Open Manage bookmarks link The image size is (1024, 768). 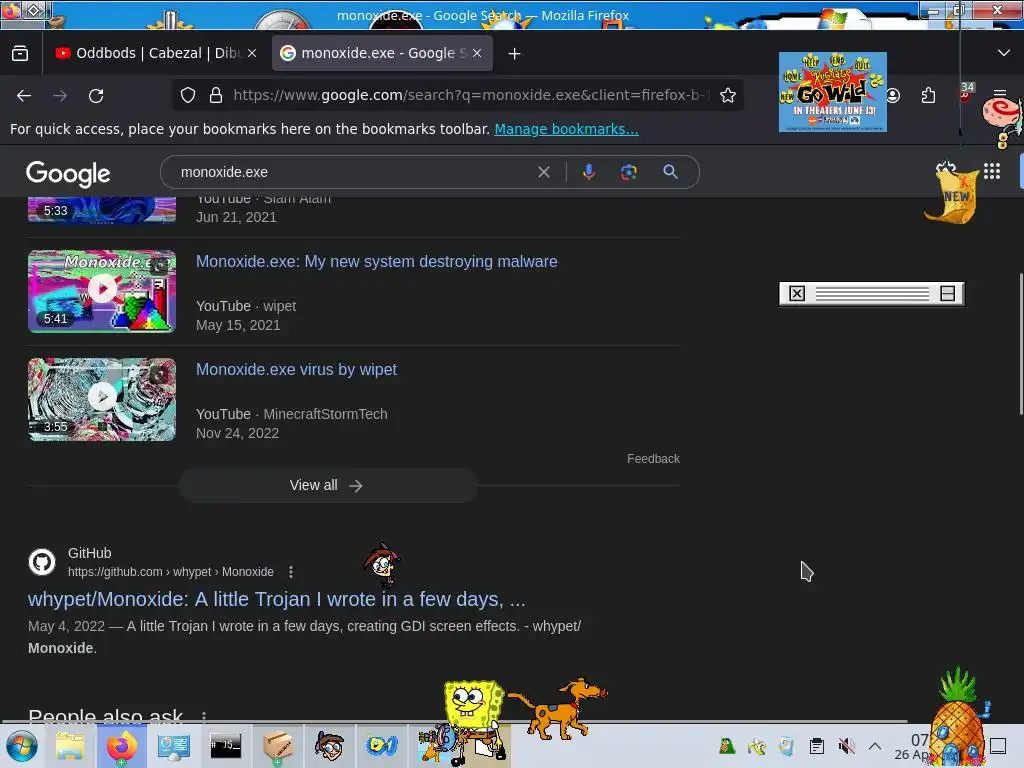click(x=566, y=129)
